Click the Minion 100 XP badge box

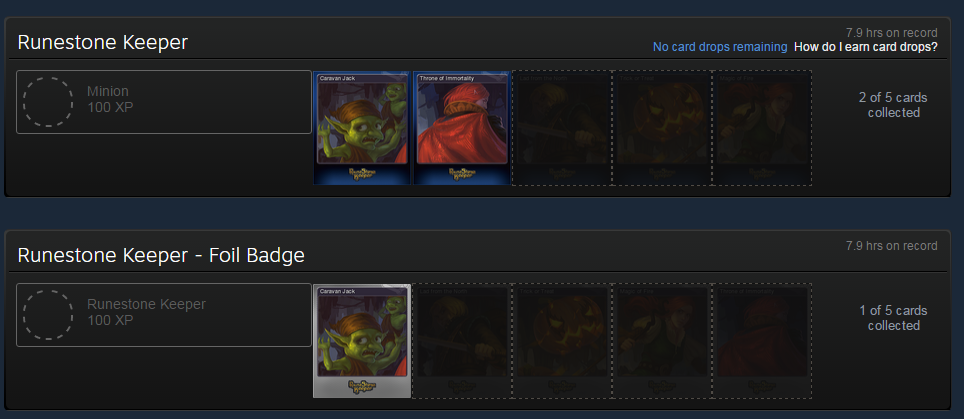pos(164,102)
